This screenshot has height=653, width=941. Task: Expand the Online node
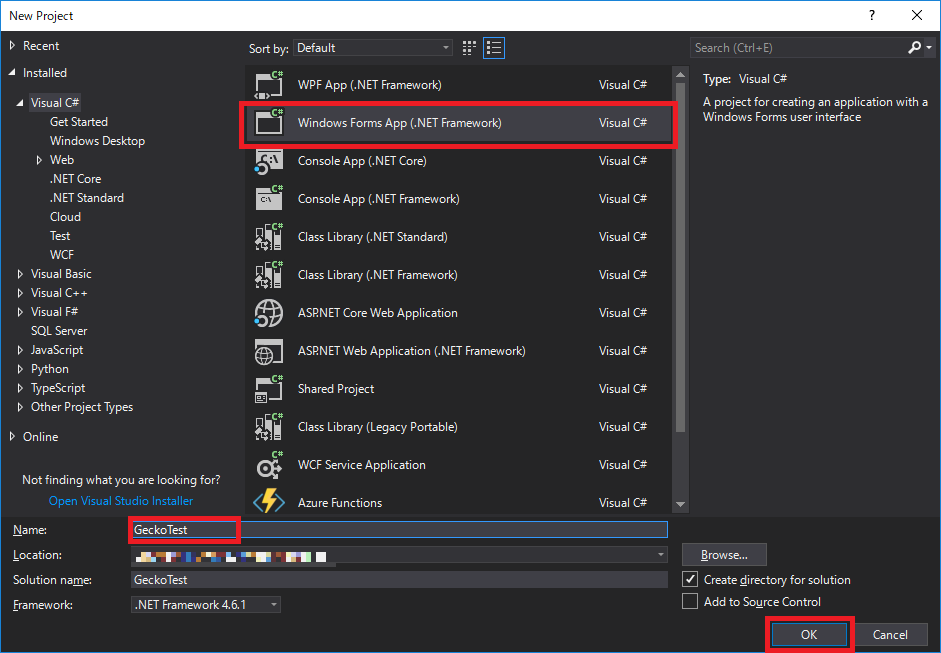coord(12,436)
